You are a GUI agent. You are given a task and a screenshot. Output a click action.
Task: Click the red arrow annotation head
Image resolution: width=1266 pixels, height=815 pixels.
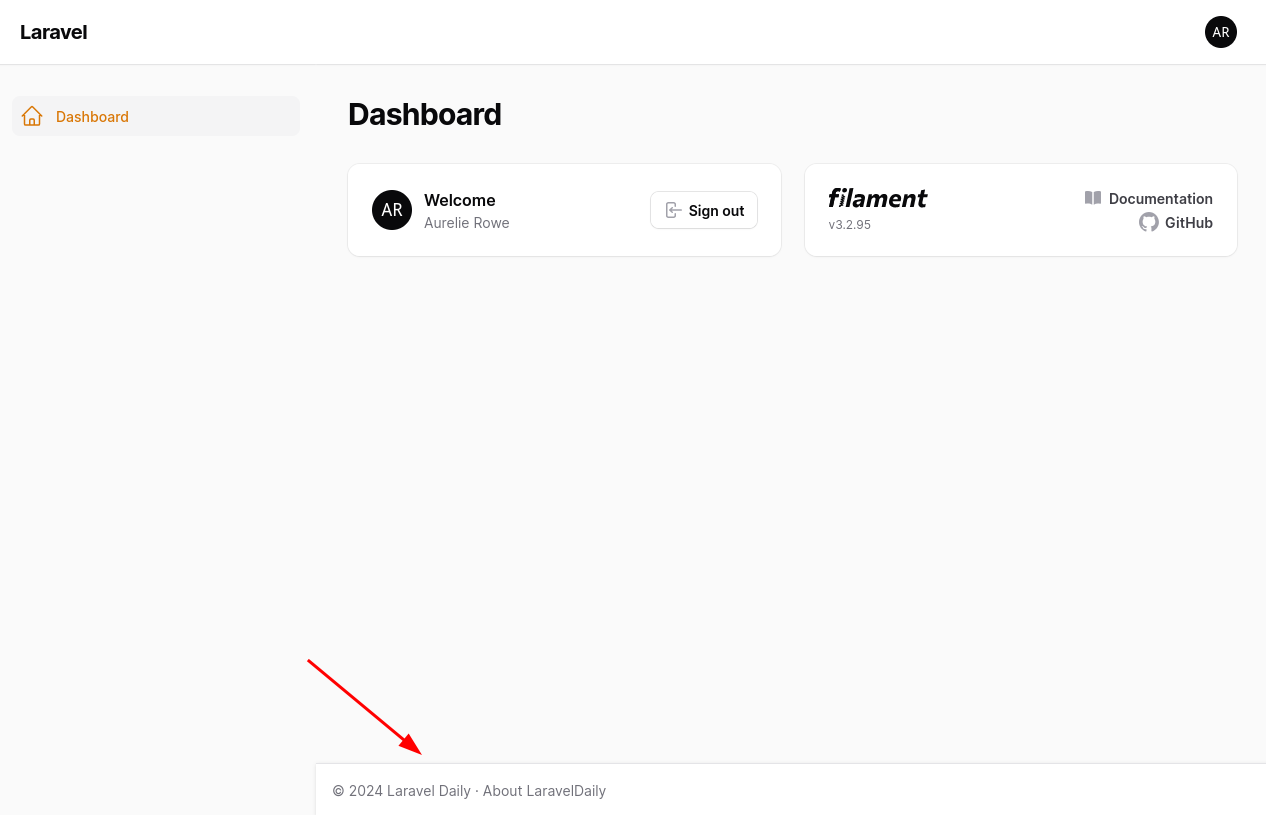(x=412, y=745)
